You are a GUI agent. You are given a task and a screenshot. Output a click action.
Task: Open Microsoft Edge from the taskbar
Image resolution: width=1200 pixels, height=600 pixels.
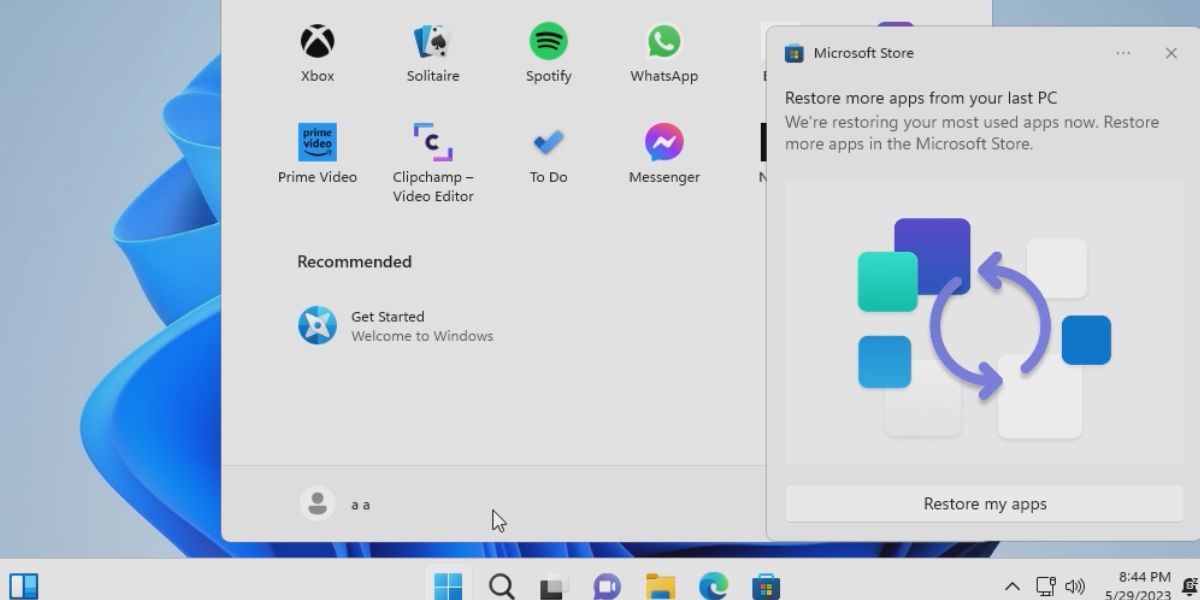(x=711, y=585)
